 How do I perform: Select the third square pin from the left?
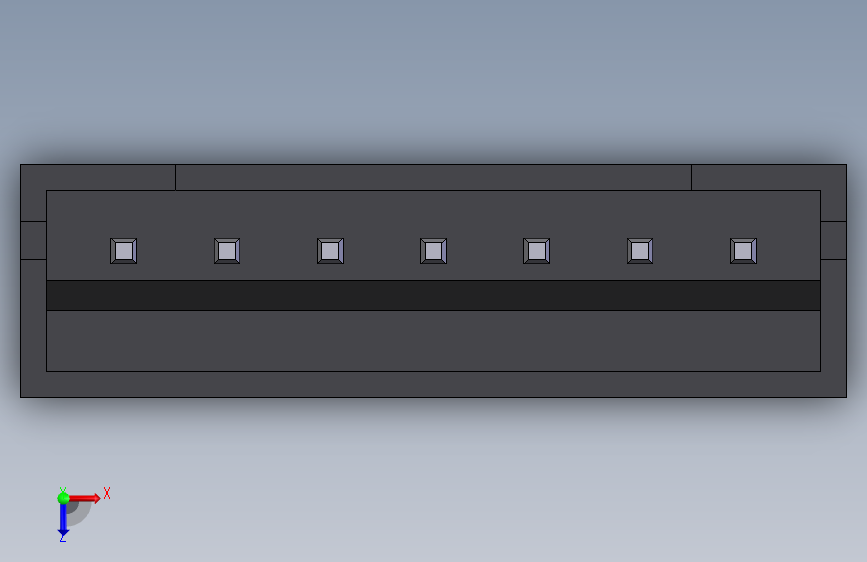(330, 251)
